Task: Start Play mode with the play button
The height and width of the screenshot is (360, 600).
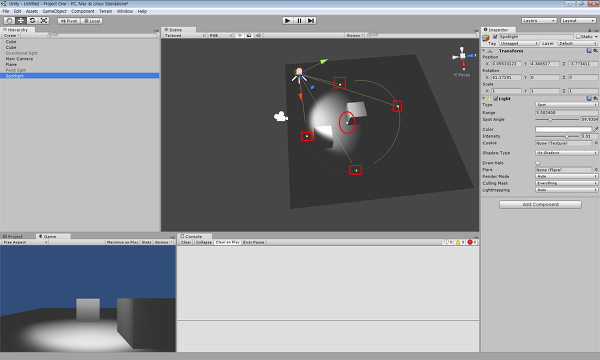Action: 288,21
